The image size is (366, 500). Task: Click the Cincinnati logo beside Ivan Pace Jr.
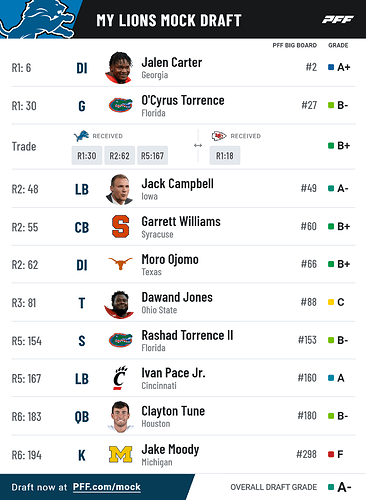[120, 378]
